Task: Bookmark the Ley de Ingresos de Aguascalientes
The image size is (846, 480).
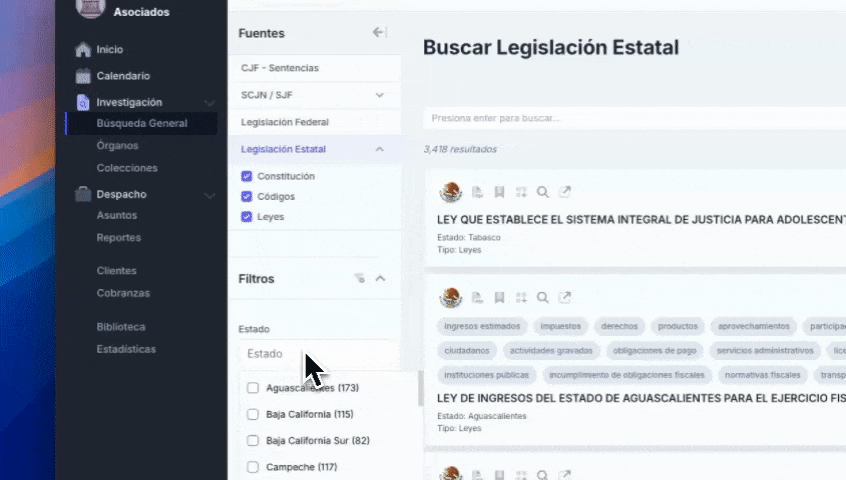Action: coord(500,297)
